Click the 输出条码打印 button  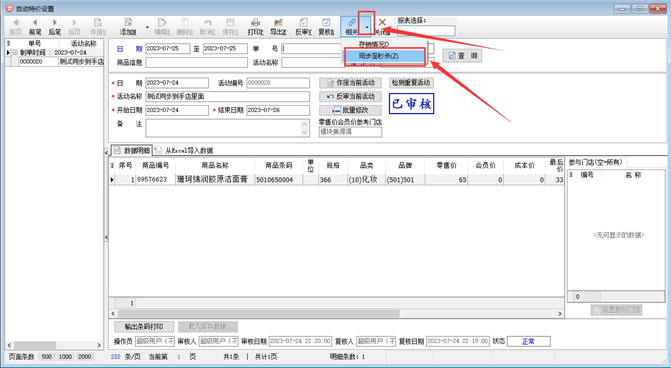[x=144, y=326]
